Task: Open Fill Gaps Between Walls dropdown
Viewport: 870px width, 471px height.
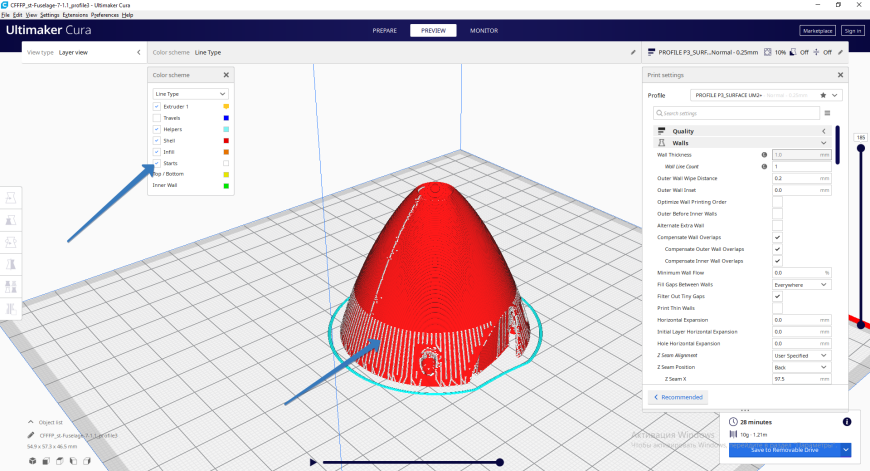Action: coord(801,285)
